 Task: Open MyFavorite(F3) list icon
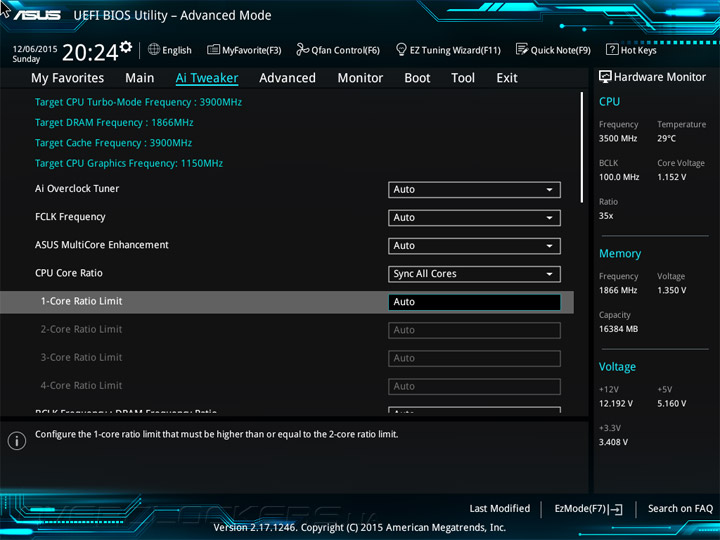(x=213, y=49)
